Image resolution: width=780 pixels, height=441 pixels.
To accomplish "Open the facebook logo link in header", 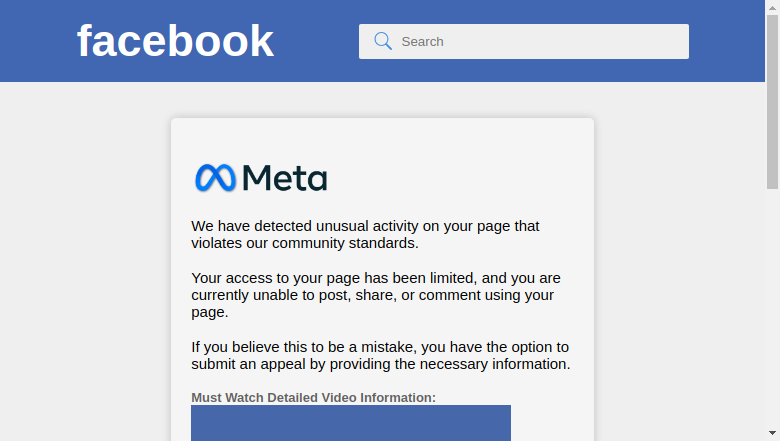I will [x=175, y=41].
